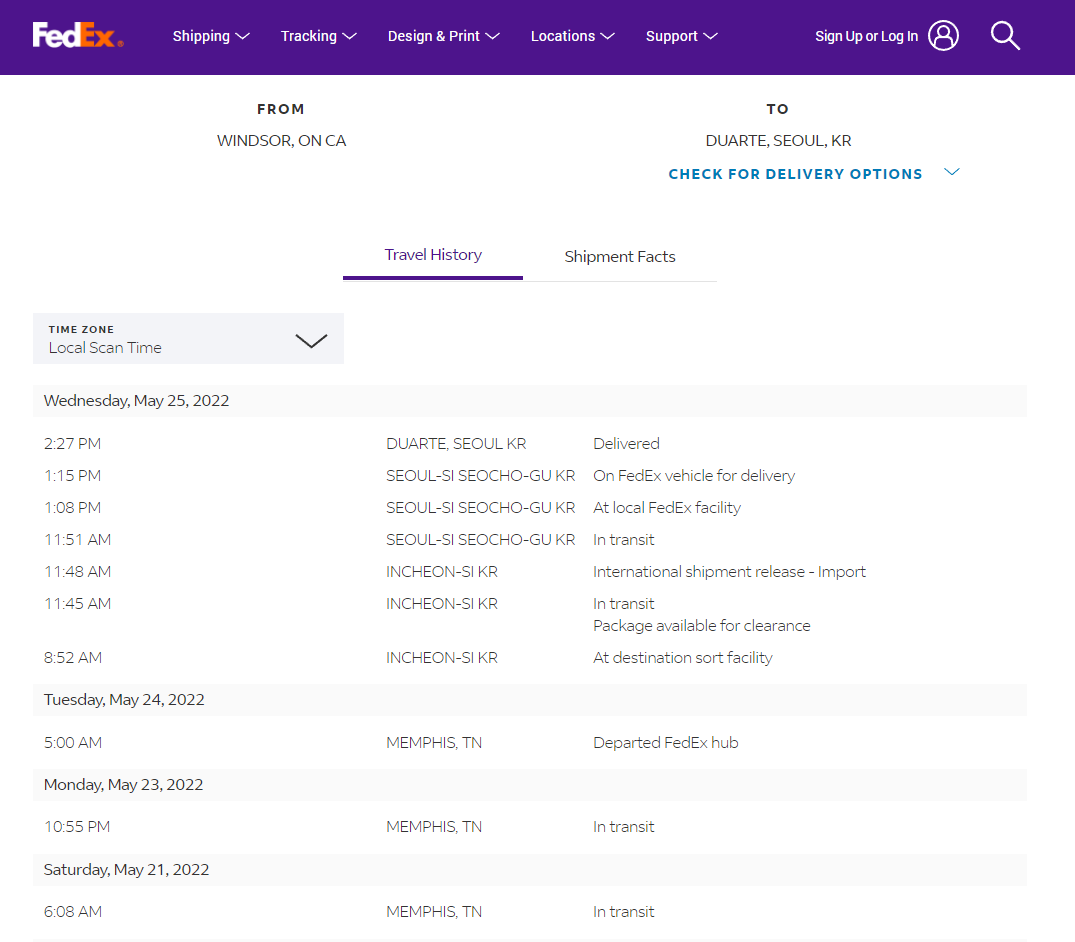Click At destination sort facility status

(x=683, y=657)
